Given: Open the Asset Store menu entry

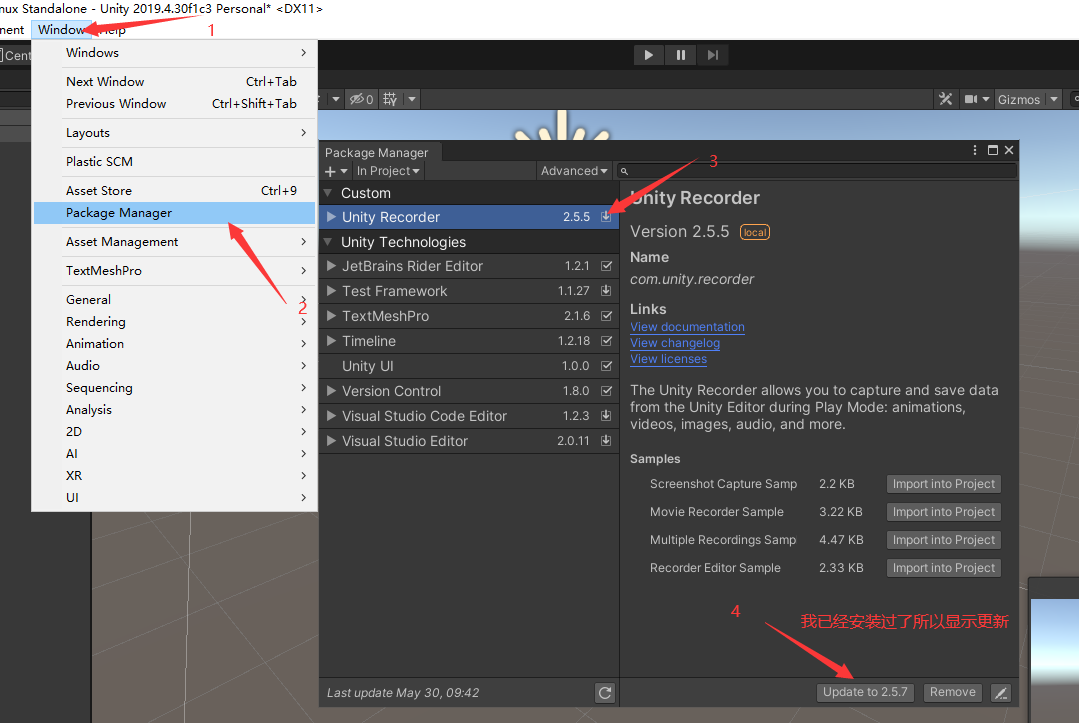Looking at the screenshot, I should tap(99, 190).
